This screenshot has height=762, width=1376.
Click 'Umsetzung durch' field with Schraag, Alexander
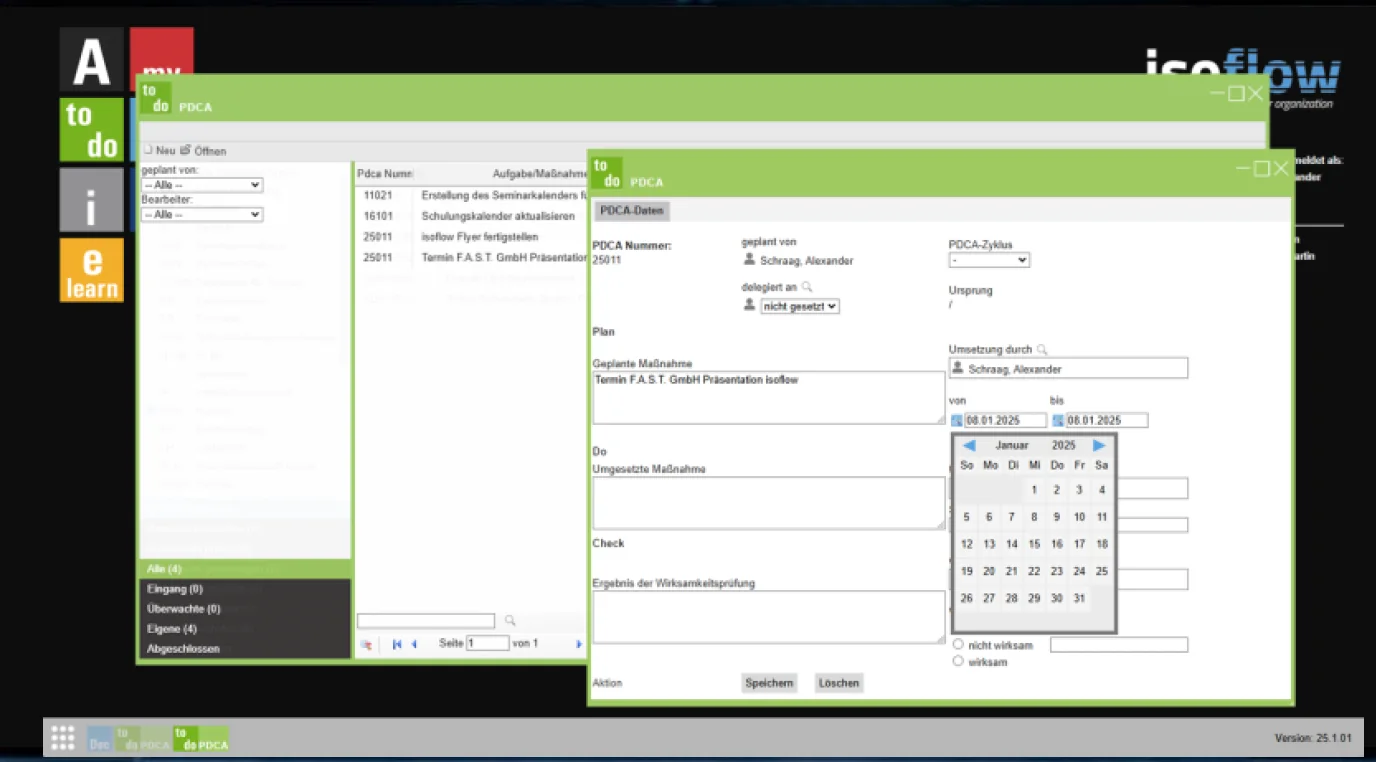(1068, 369)
